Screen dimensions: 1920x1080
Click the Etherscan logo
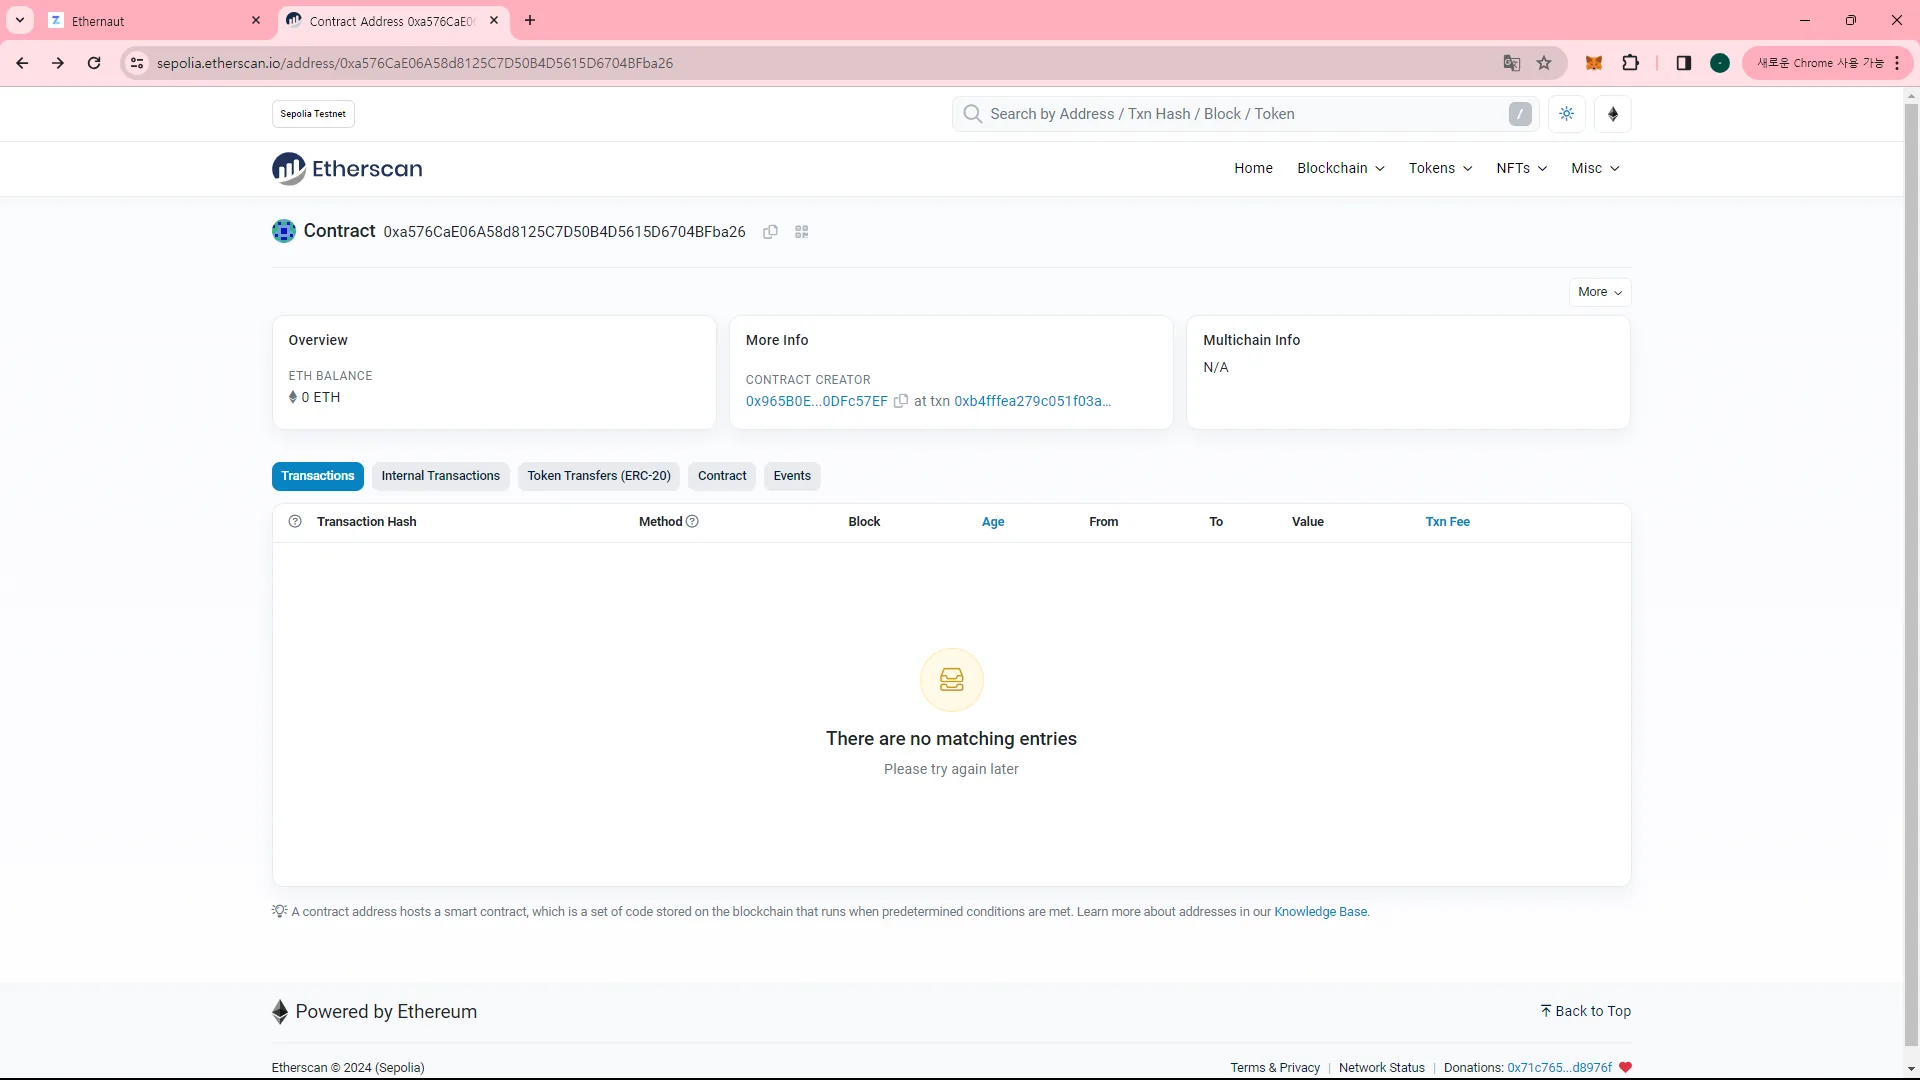click(347, 169)
